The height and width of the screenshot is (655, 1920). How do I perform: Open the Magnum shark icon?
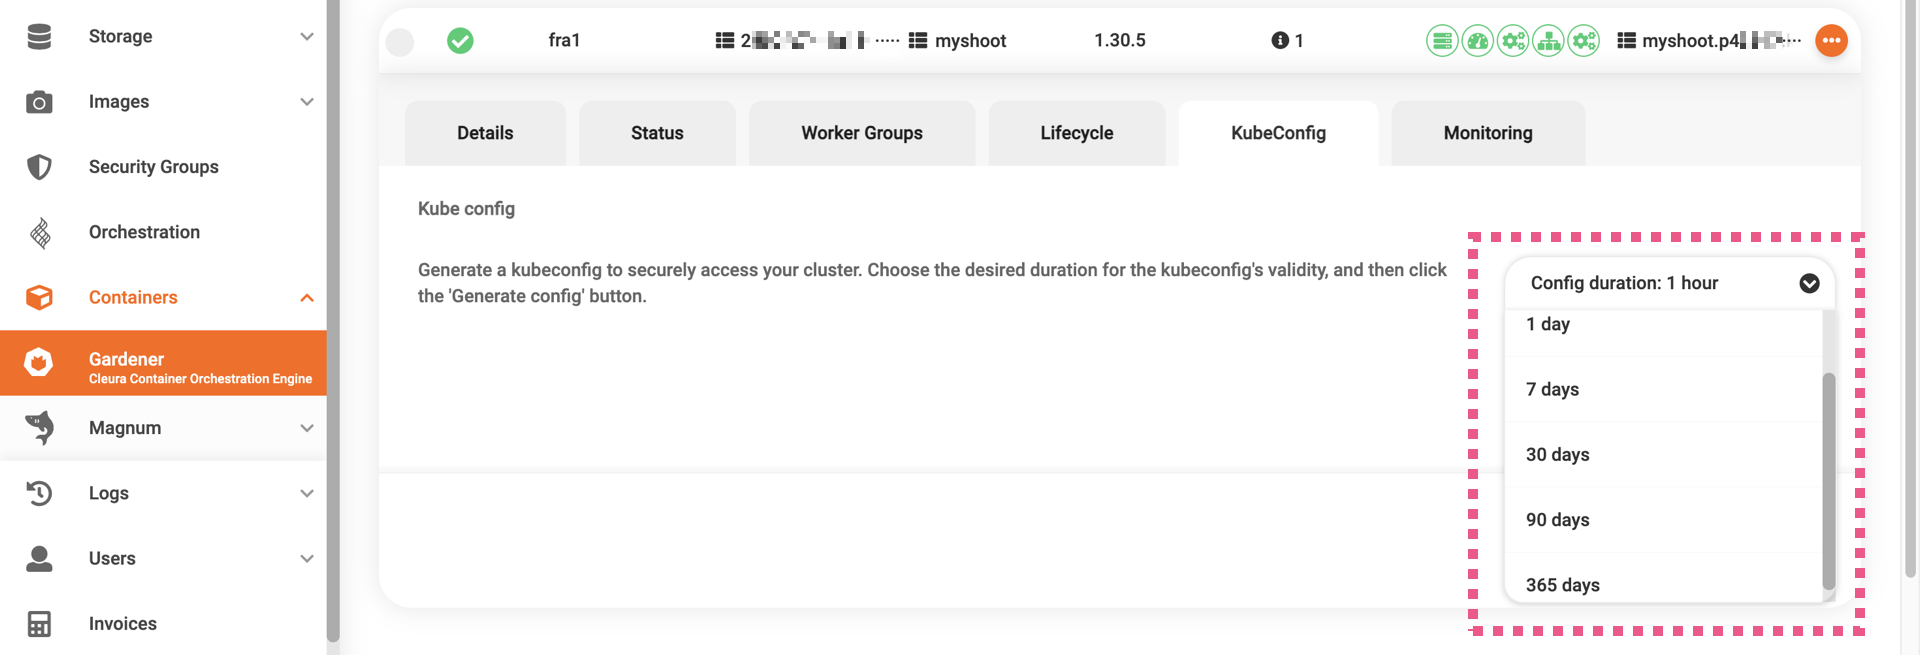coord(38,427)
